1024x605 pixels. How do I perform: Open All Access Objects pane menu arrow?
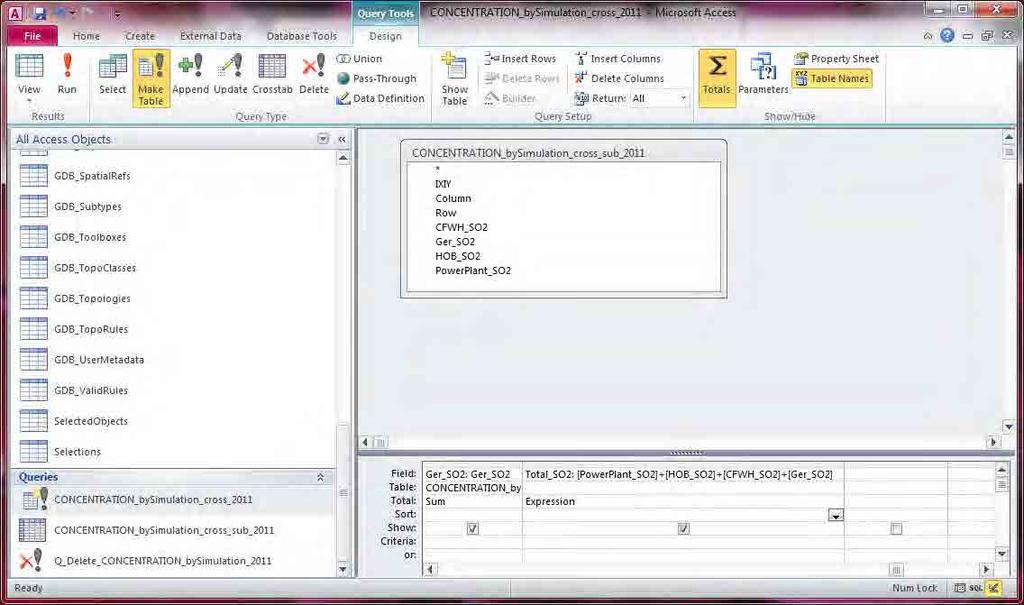(323, 139)
